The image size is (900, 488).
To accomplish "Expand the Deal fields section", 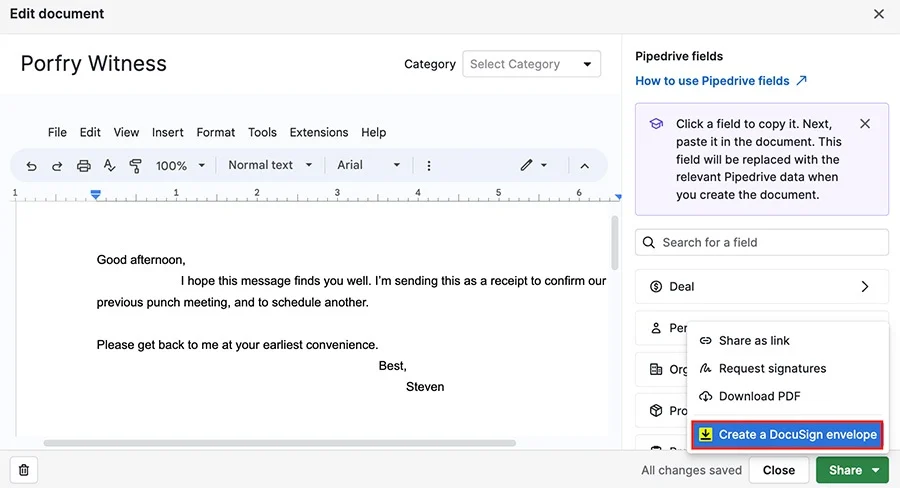I will 762,286.
